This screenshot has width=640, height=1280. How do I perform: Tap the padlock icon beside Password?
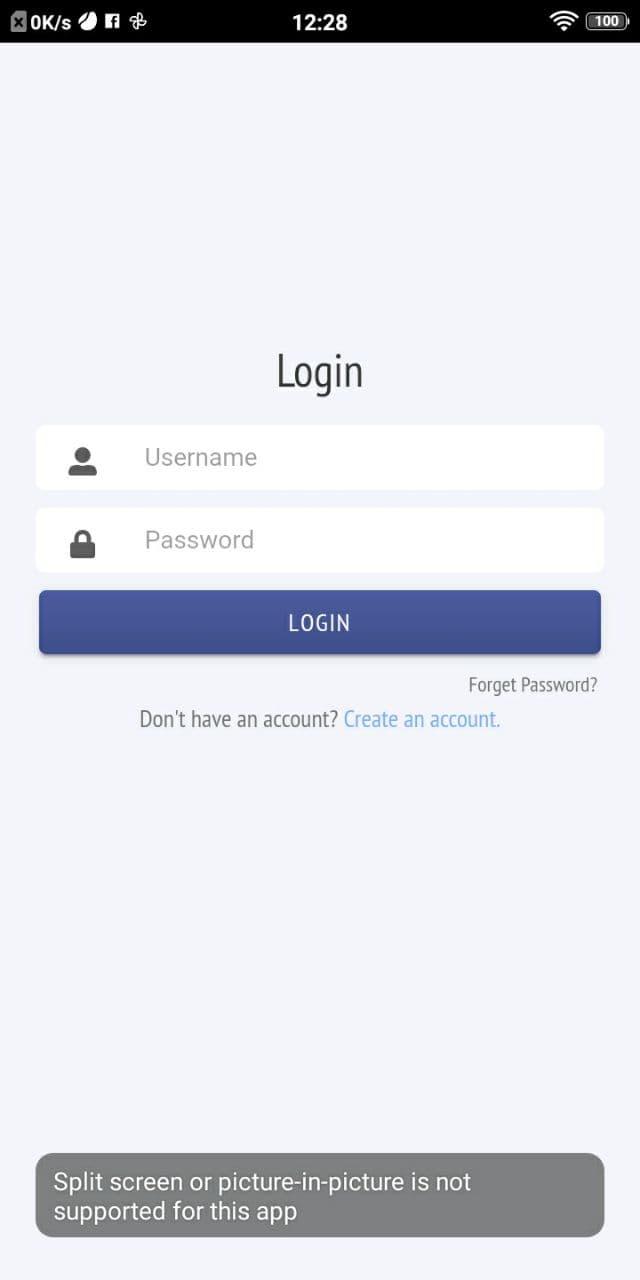pos(82,543)
